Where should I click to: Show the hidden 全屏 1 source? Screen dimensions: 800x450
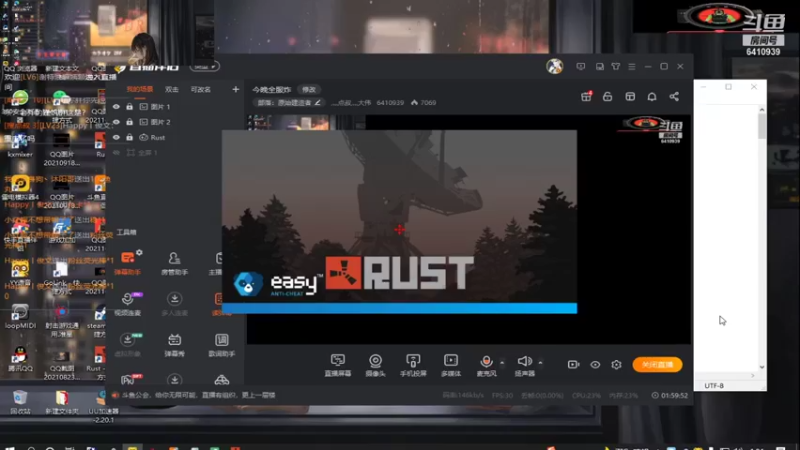tap(116, 153)
